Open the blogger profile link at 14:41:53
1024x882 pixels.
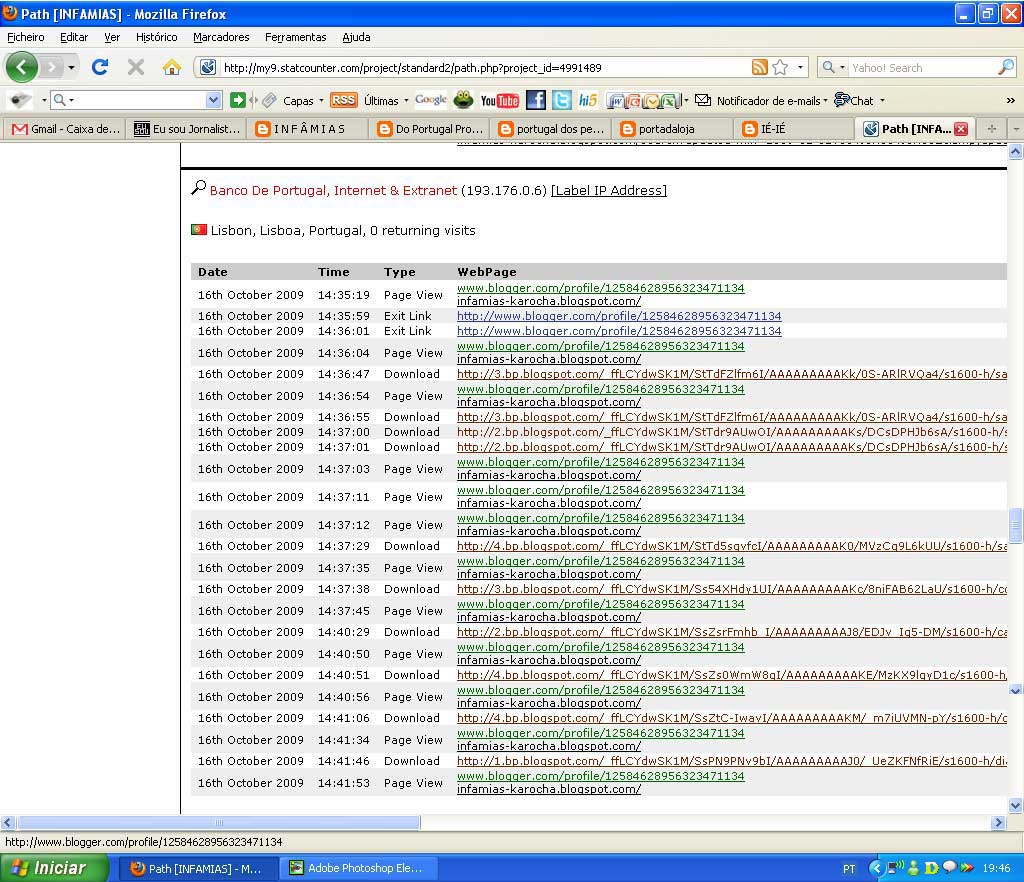(600, 776)
